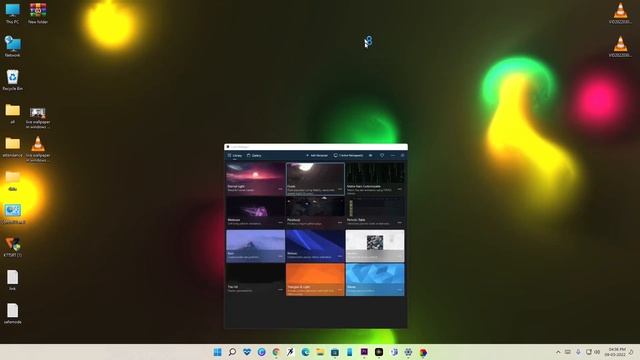Select the Triangles & Light wallpaper

(315, 280)
